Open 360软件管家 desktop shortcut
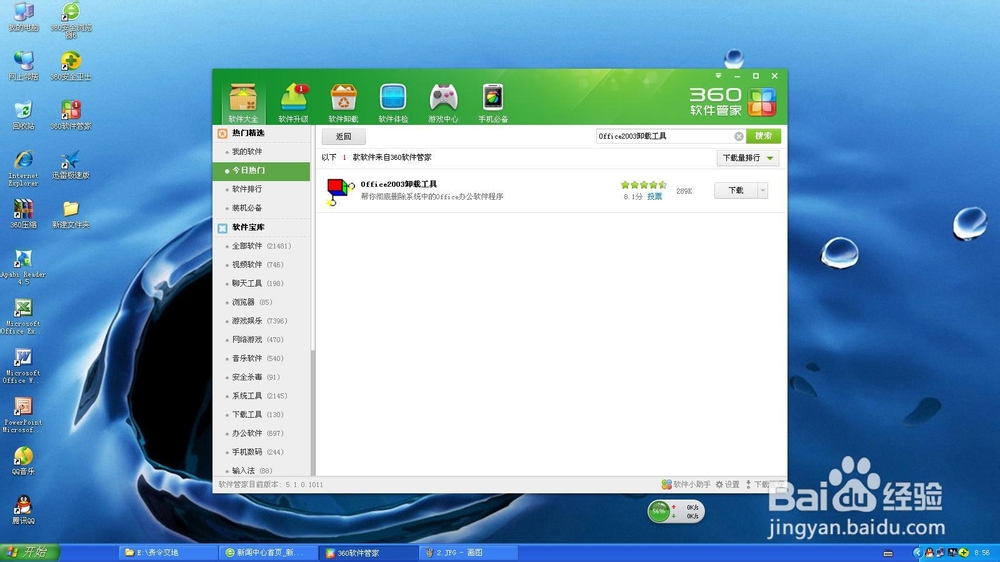Screen dimensions: 1000x562 click(x=71, y=115)
